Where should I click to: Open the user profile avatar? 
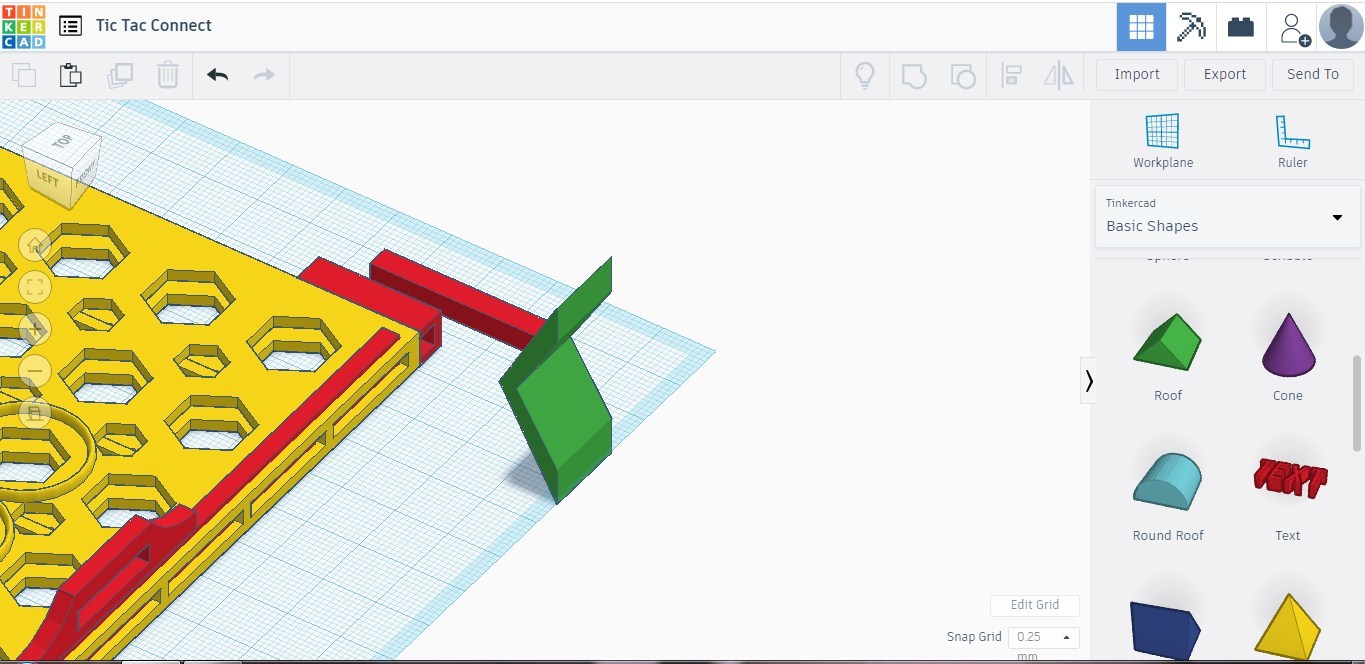pos(1341,26)
